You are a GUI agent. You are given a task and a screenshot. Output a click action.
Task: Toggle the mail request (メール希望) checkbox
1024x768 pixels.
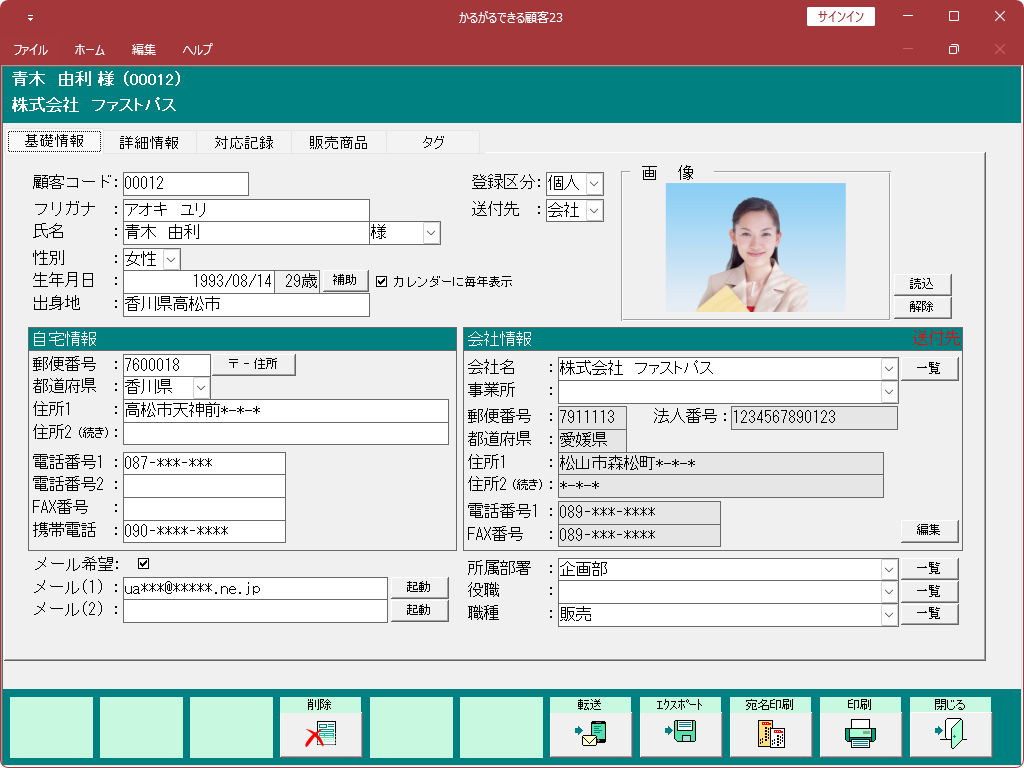tap(143, 563)
